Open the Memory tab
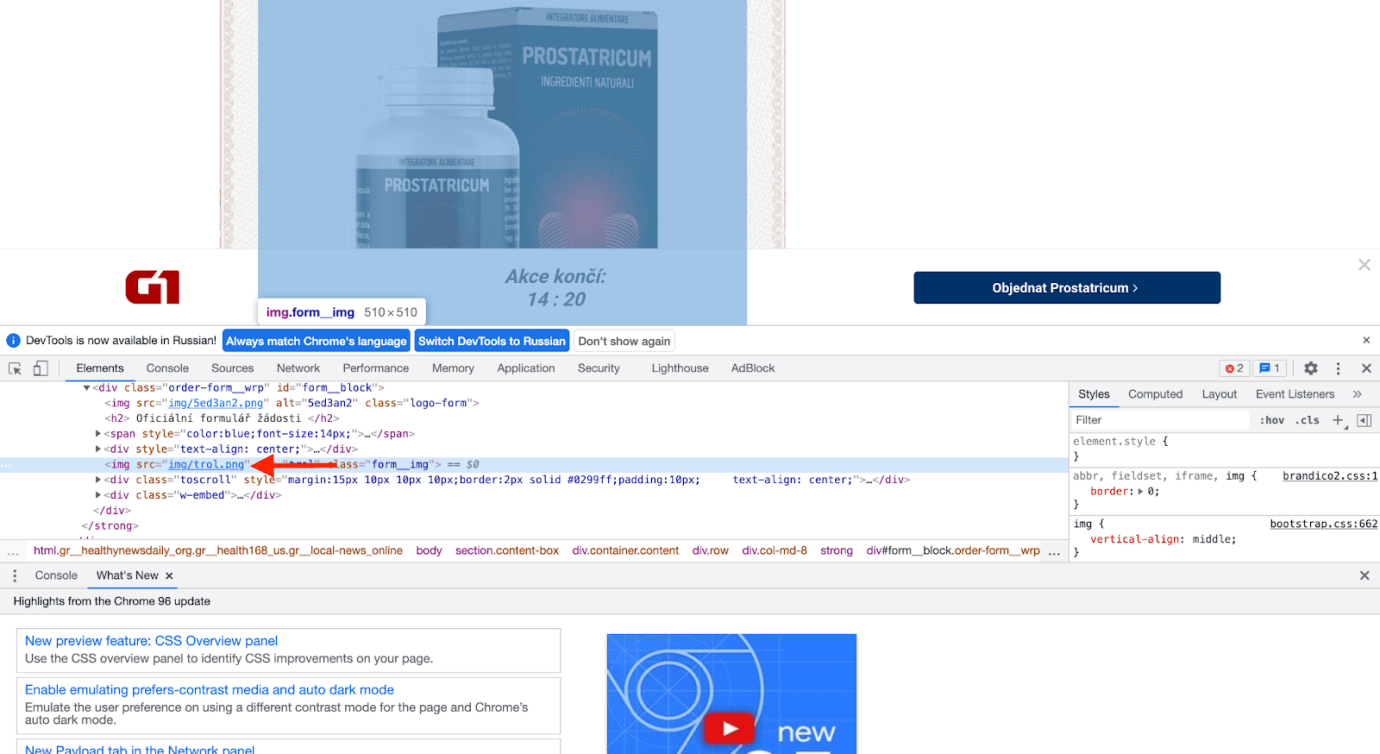 (453, 368)
